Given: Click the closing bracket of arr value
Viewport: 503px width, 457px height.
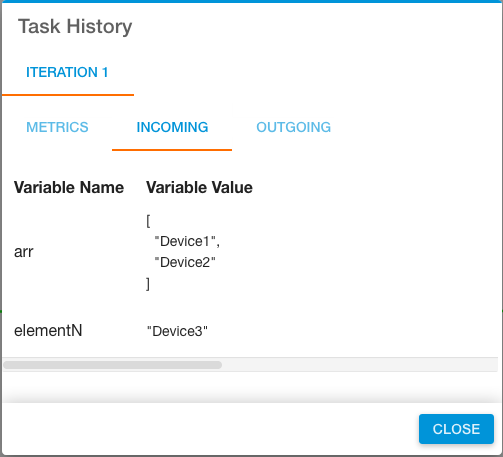Looking at the screenshot, I should click(148, 284).
